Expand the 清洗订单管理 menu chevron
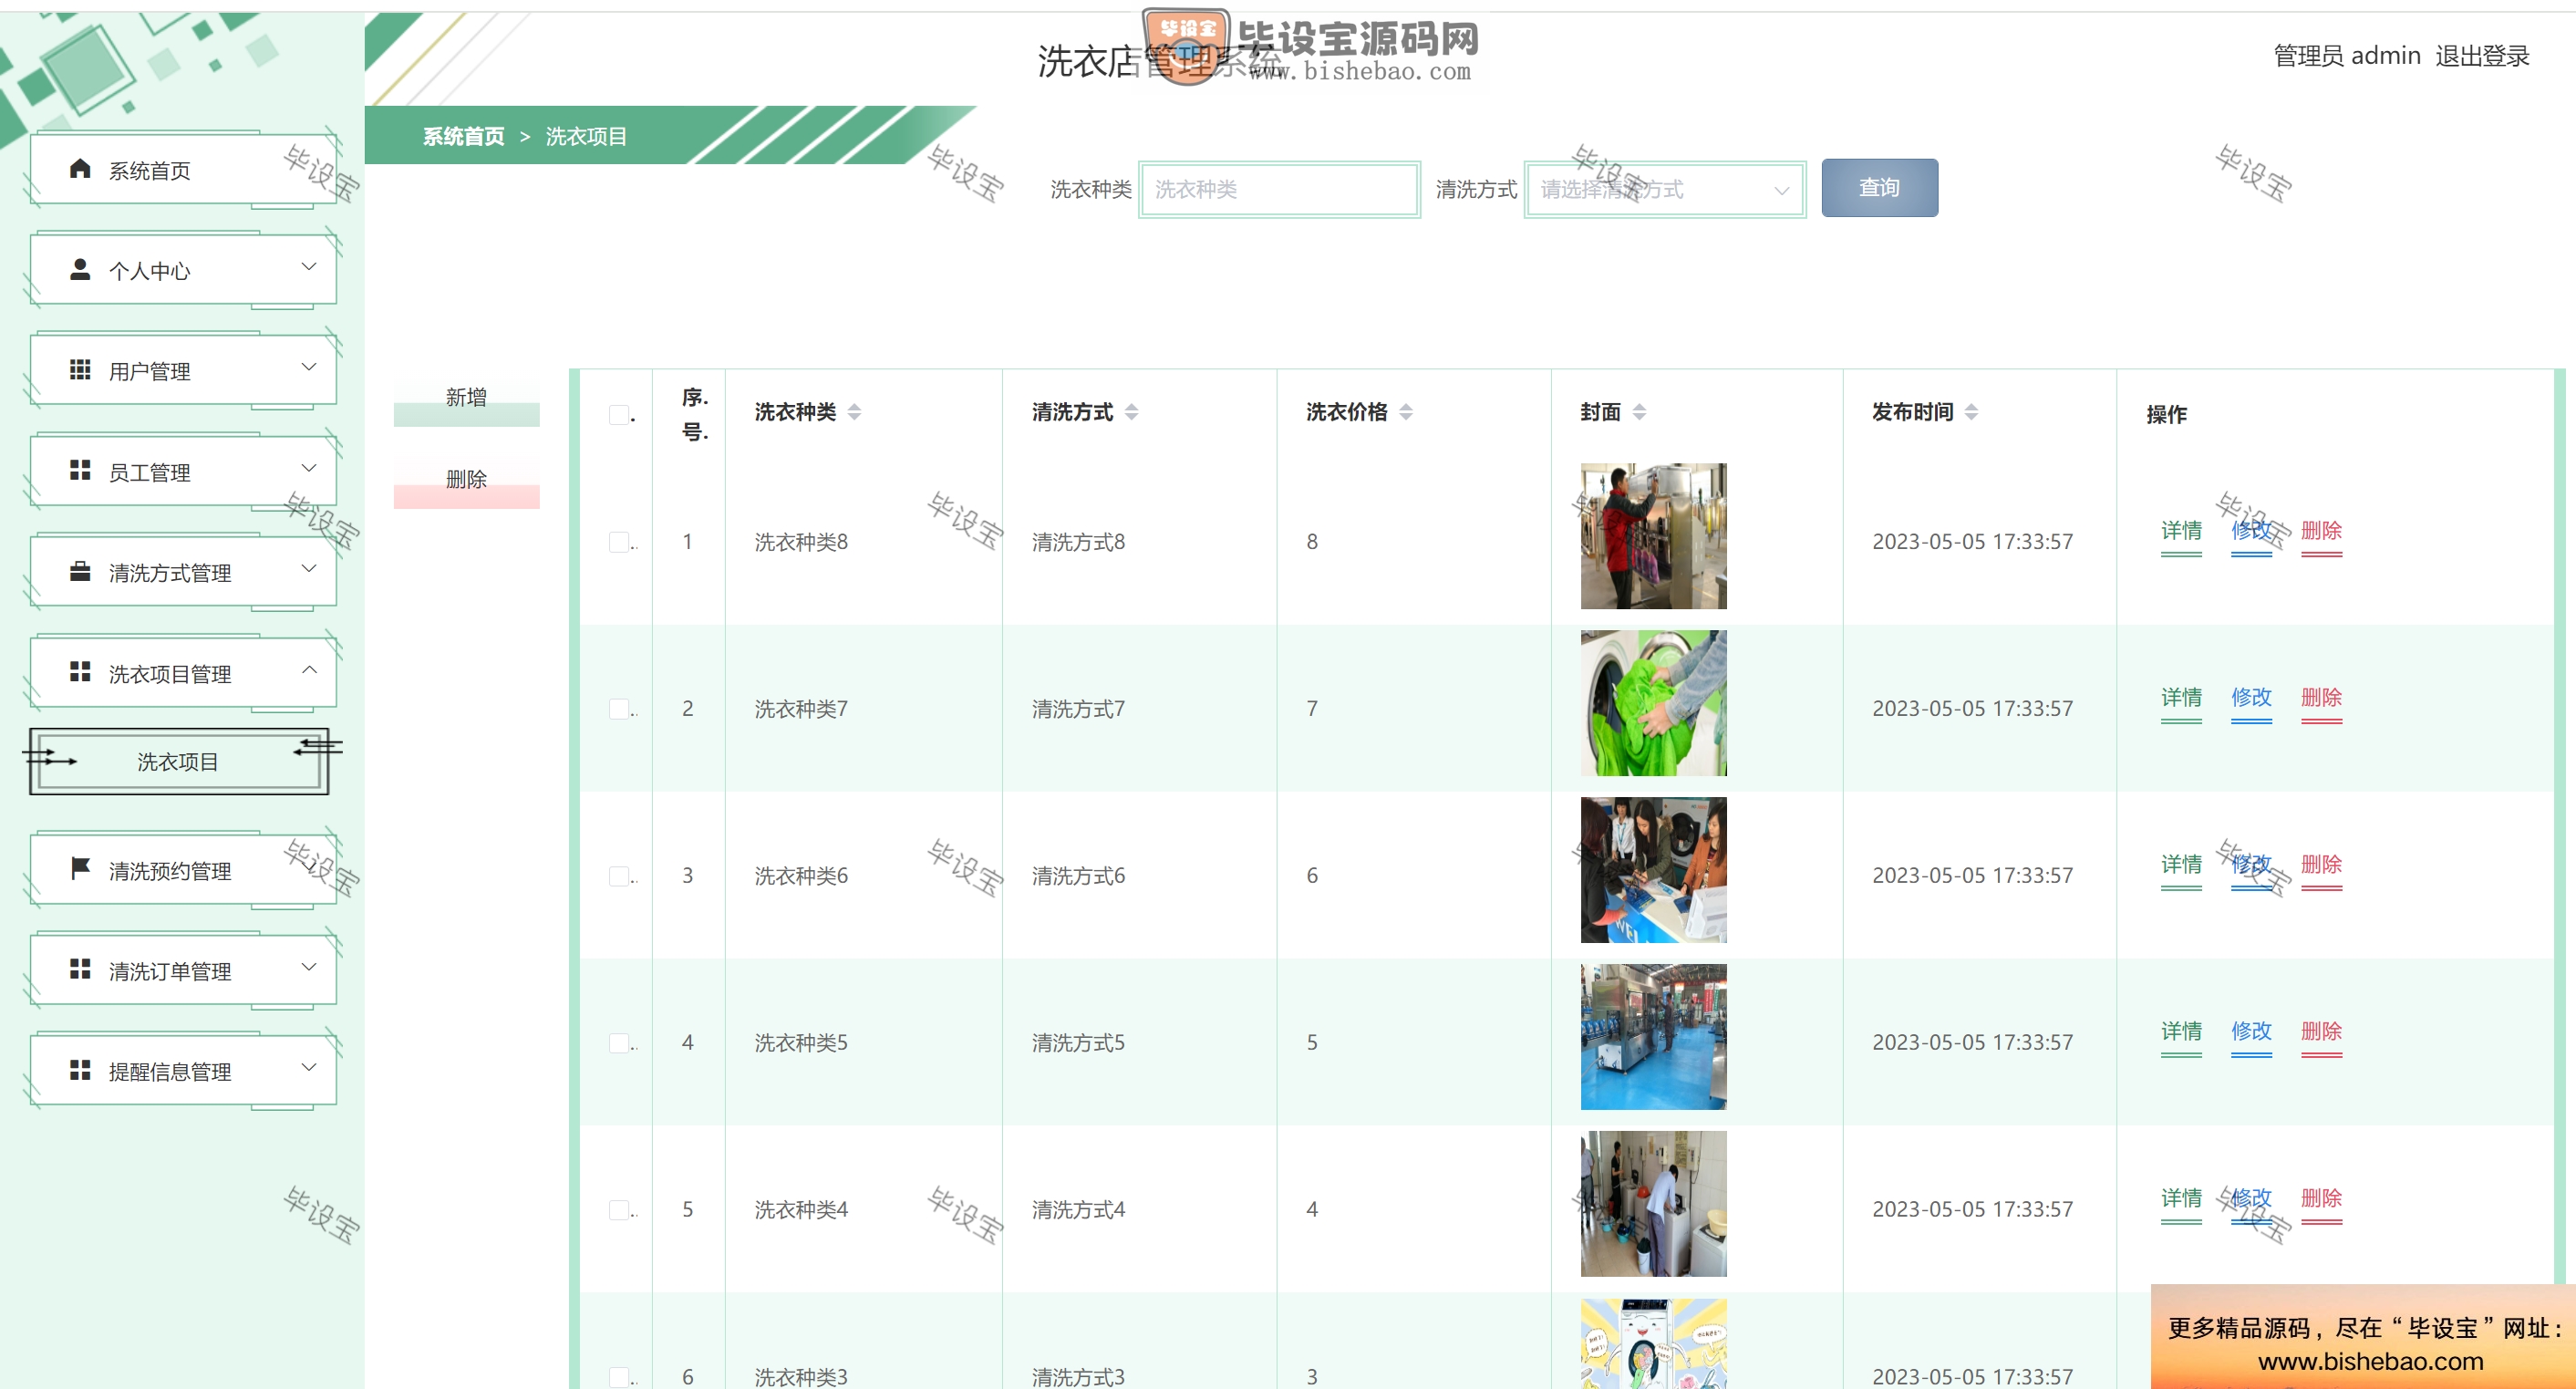 click(309, 967)
